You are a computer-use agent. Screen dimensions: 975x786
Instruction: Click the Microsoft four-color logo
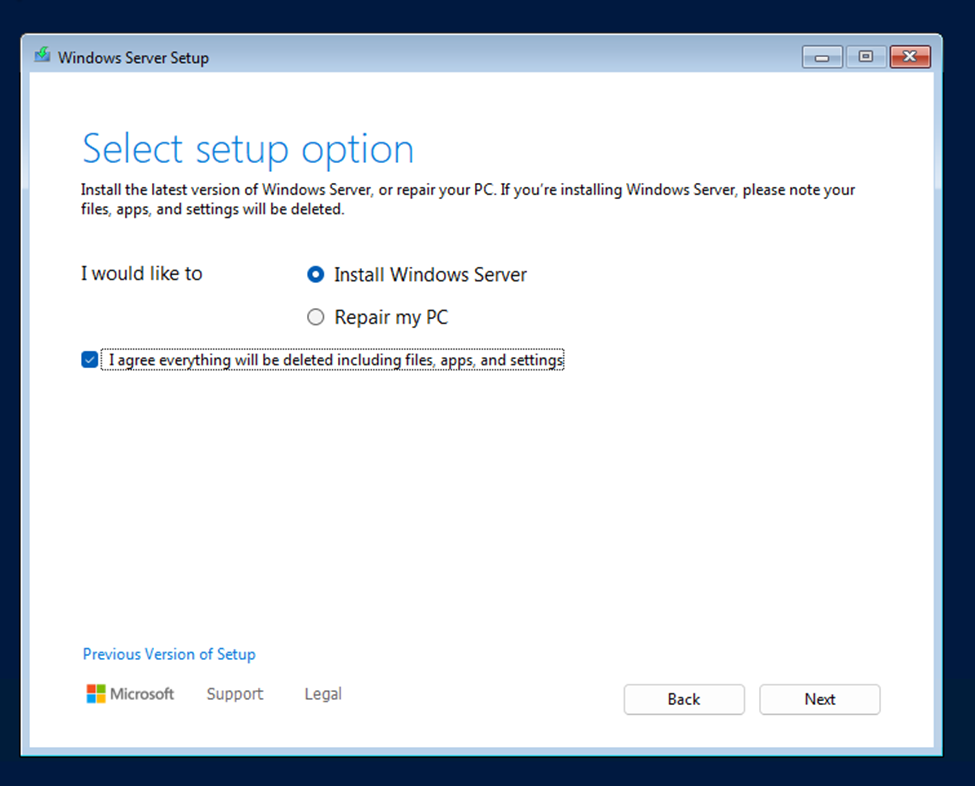(96, 693)
